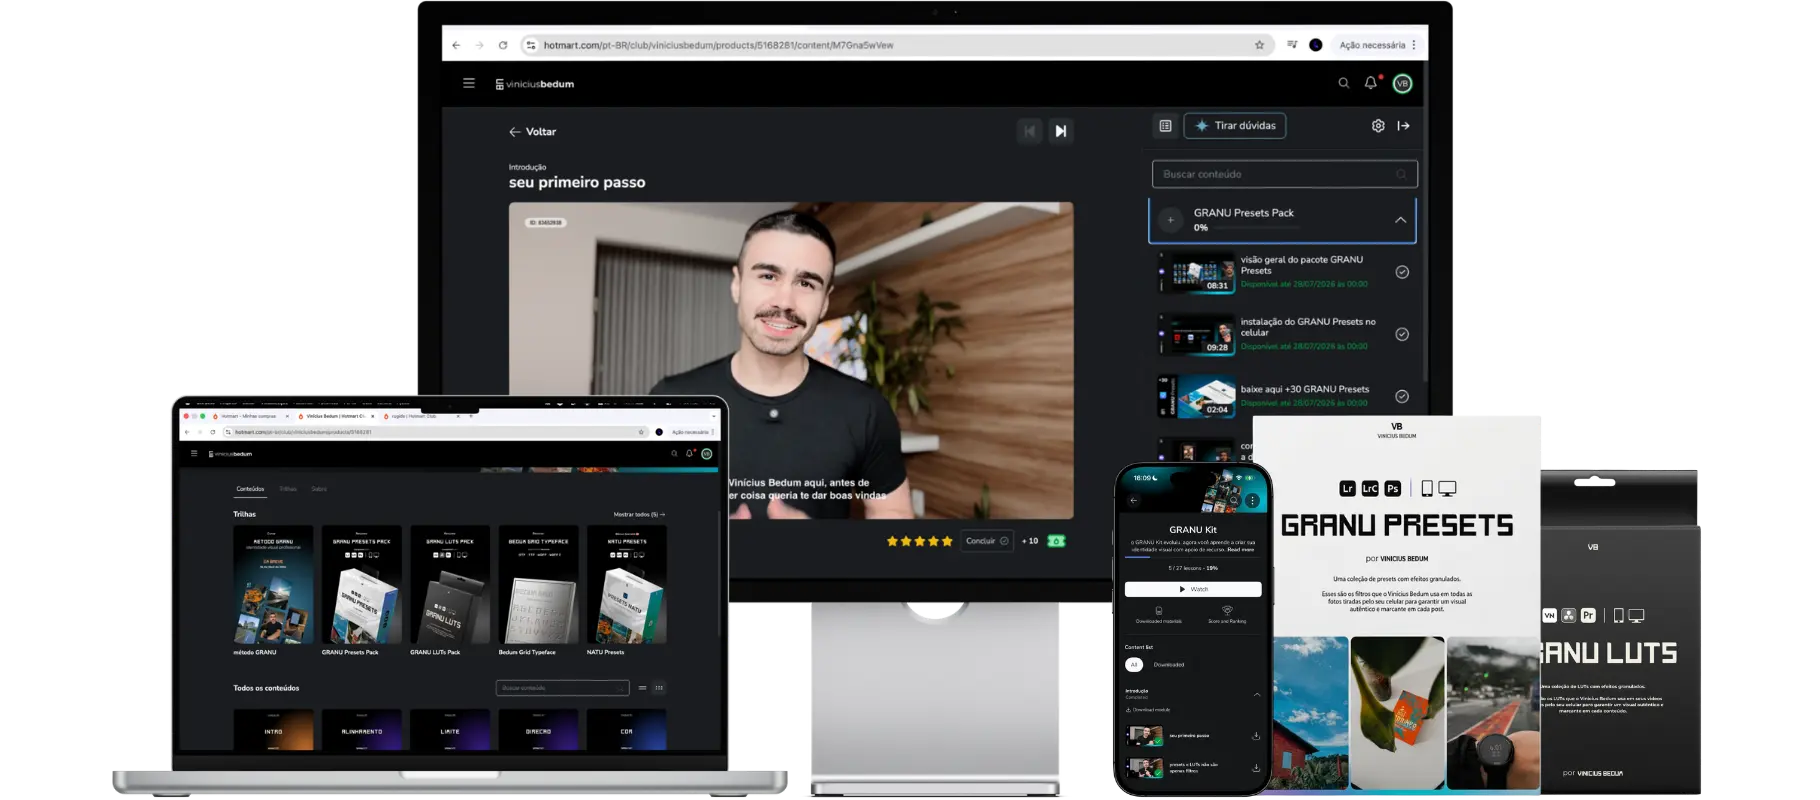Screen dimensions: 1820x800
Task: Tap the three-dot menu on phone
Action: pos(1252,500)
